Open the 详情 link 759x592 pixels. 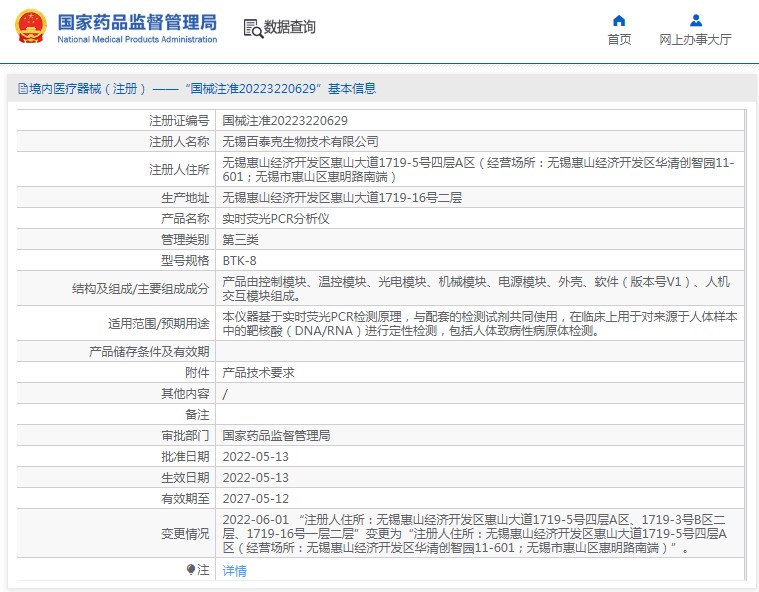tap(234, 571)
